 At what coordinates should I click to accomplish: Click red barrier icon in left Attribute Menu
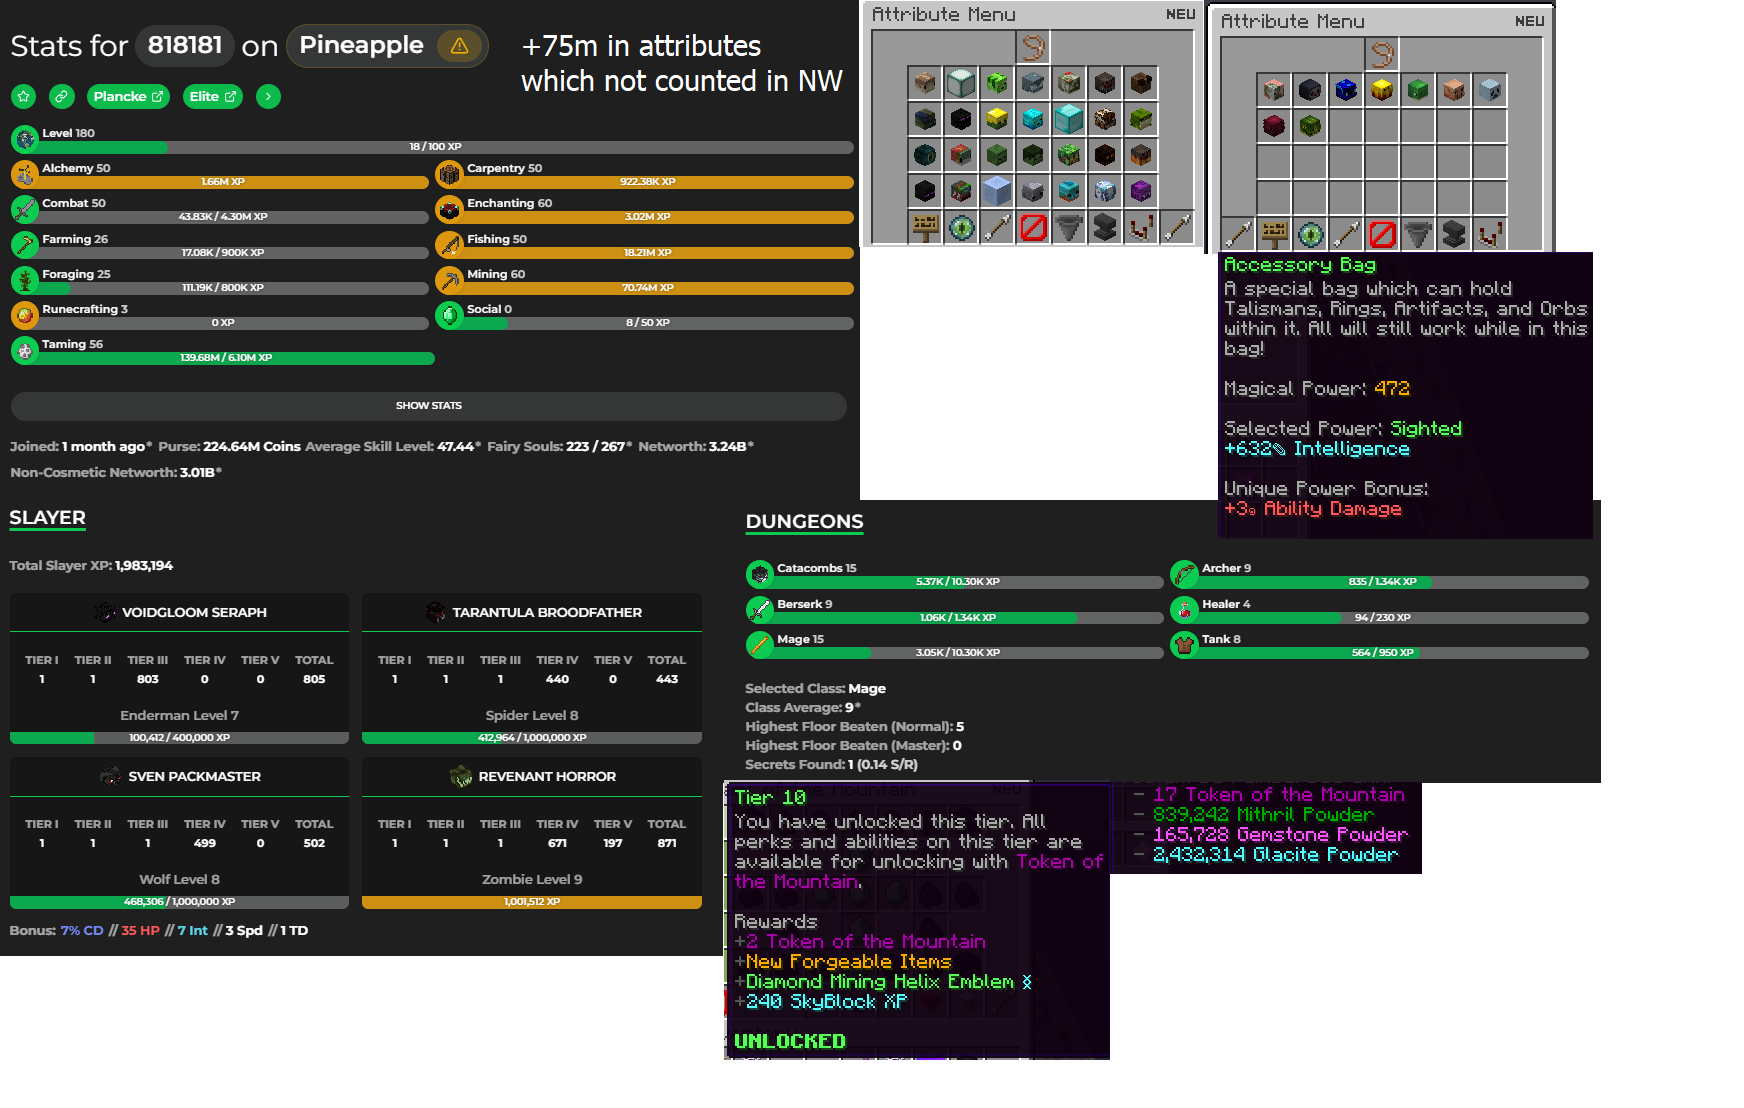tap(1033, 228)
